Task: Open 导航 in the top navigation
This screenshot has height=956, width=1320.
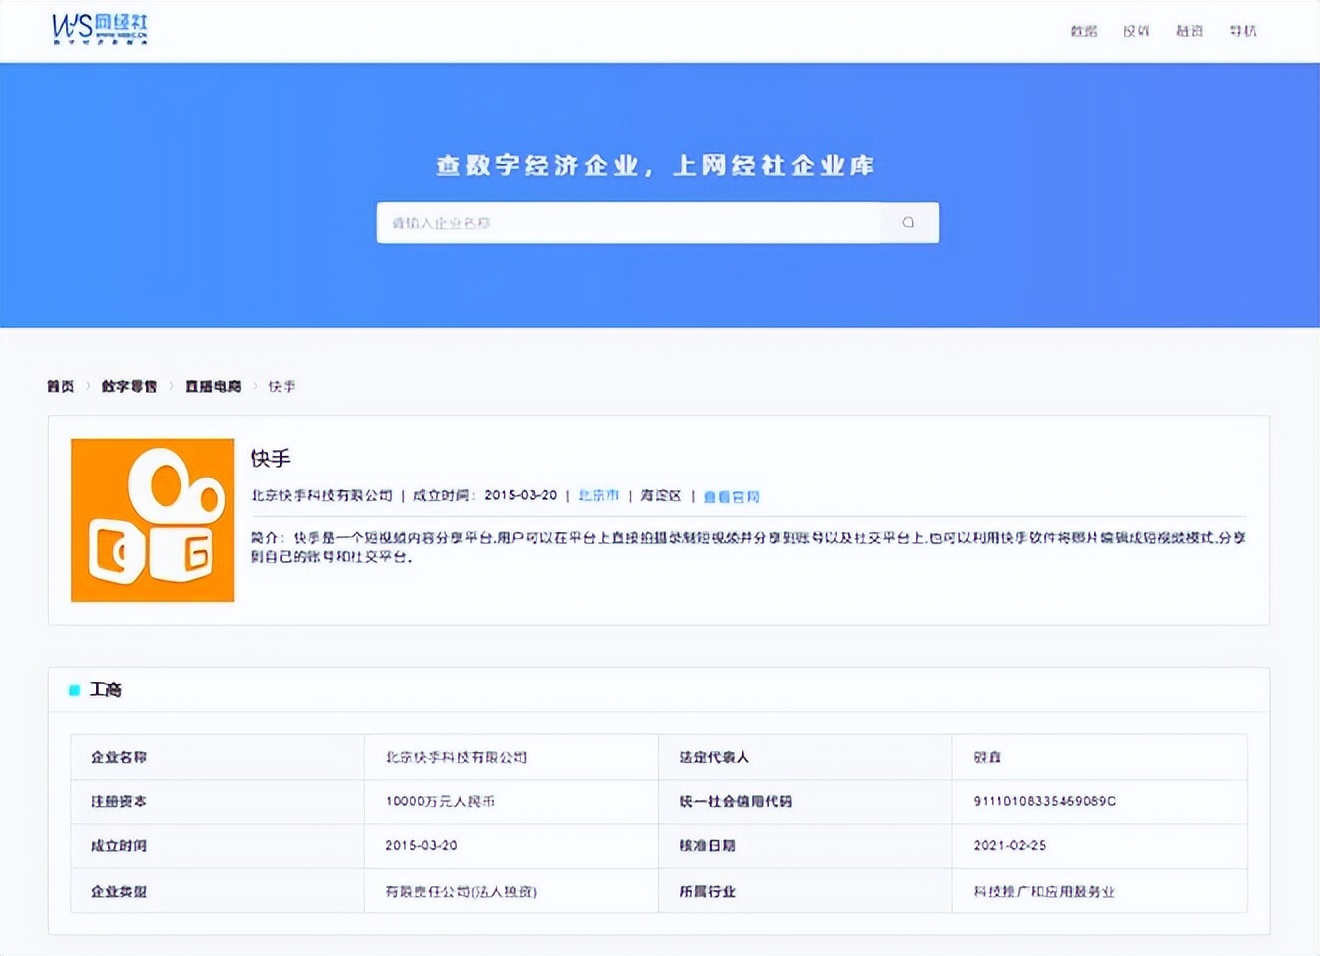Action: click(1243, 31)
